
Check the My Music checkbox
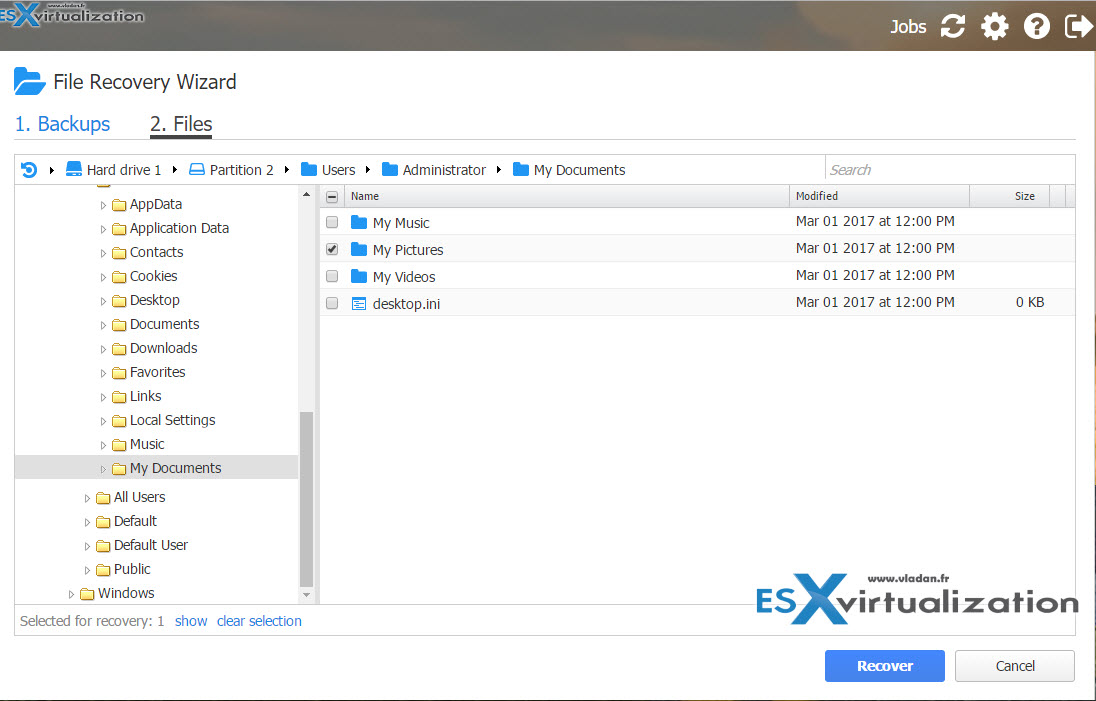tap(332, 222)
